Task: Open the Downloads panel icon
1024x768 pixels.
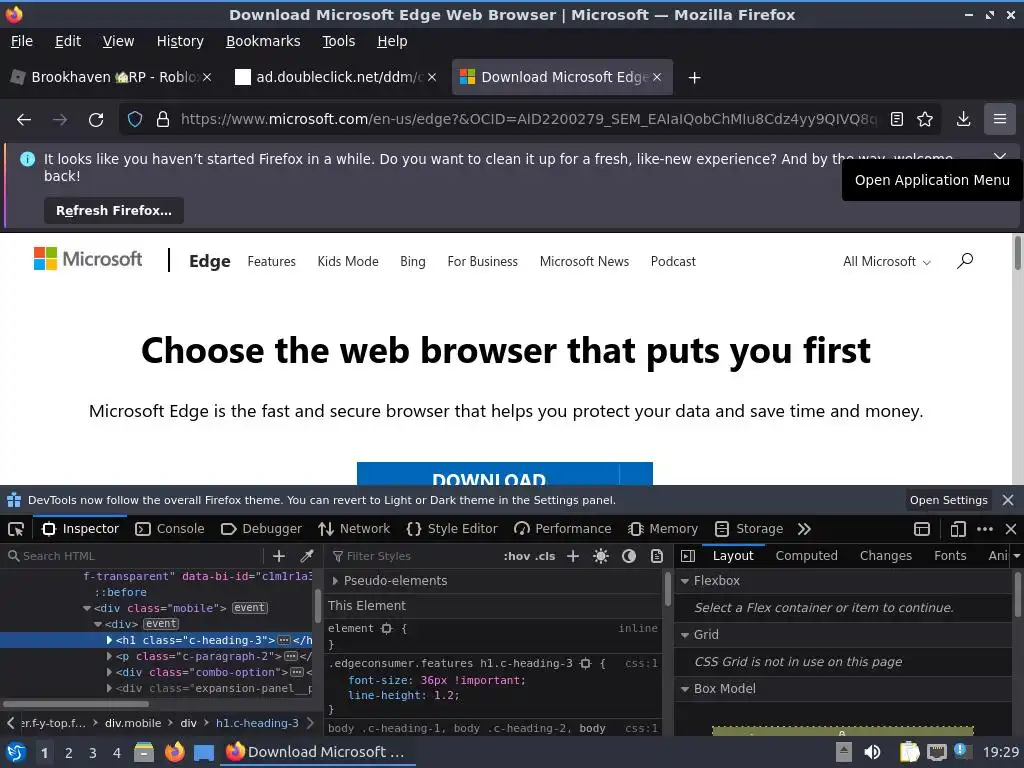Action: tap(963, 120)
